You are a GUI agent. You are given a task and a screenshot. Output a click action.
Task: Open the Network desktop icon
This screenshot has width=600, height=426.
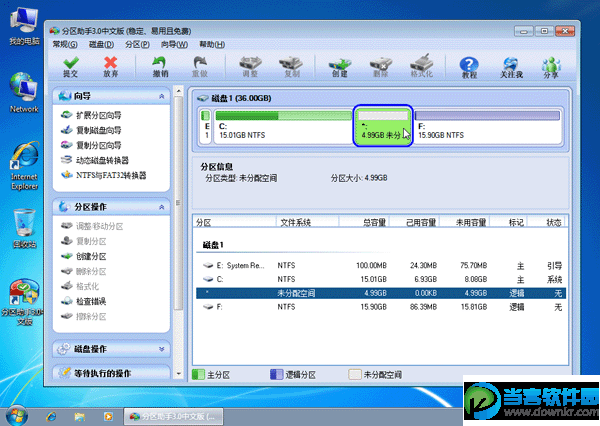coord(24,92)
